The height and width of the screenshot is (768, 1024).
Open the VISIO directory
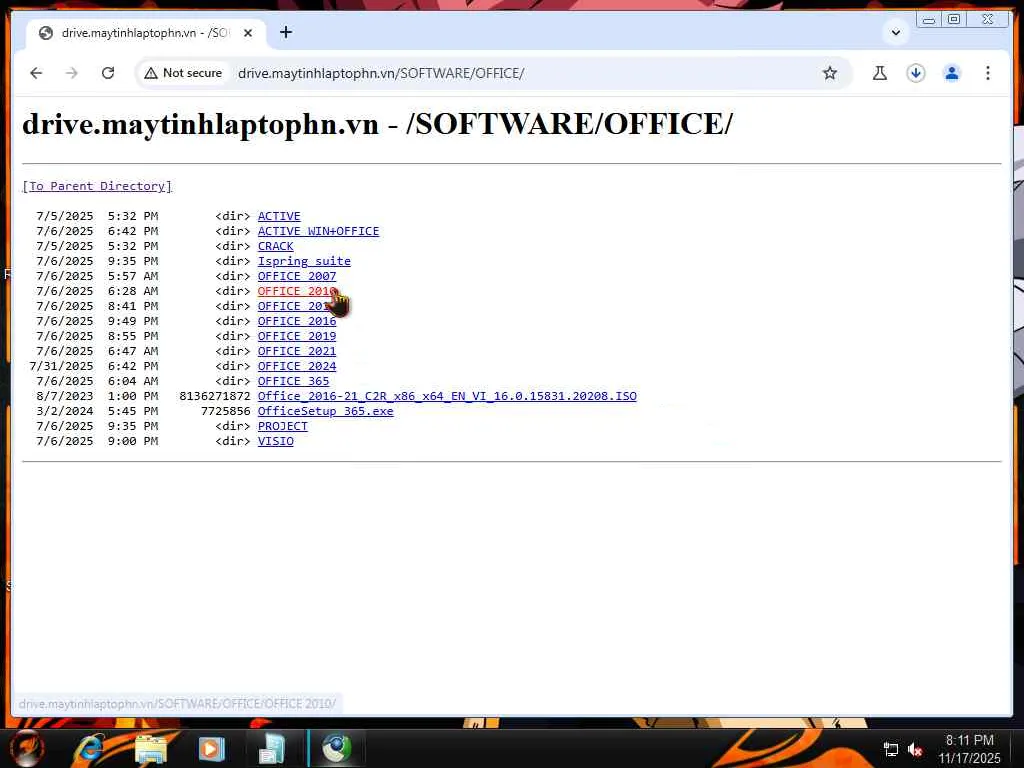[x=276, y=441]
